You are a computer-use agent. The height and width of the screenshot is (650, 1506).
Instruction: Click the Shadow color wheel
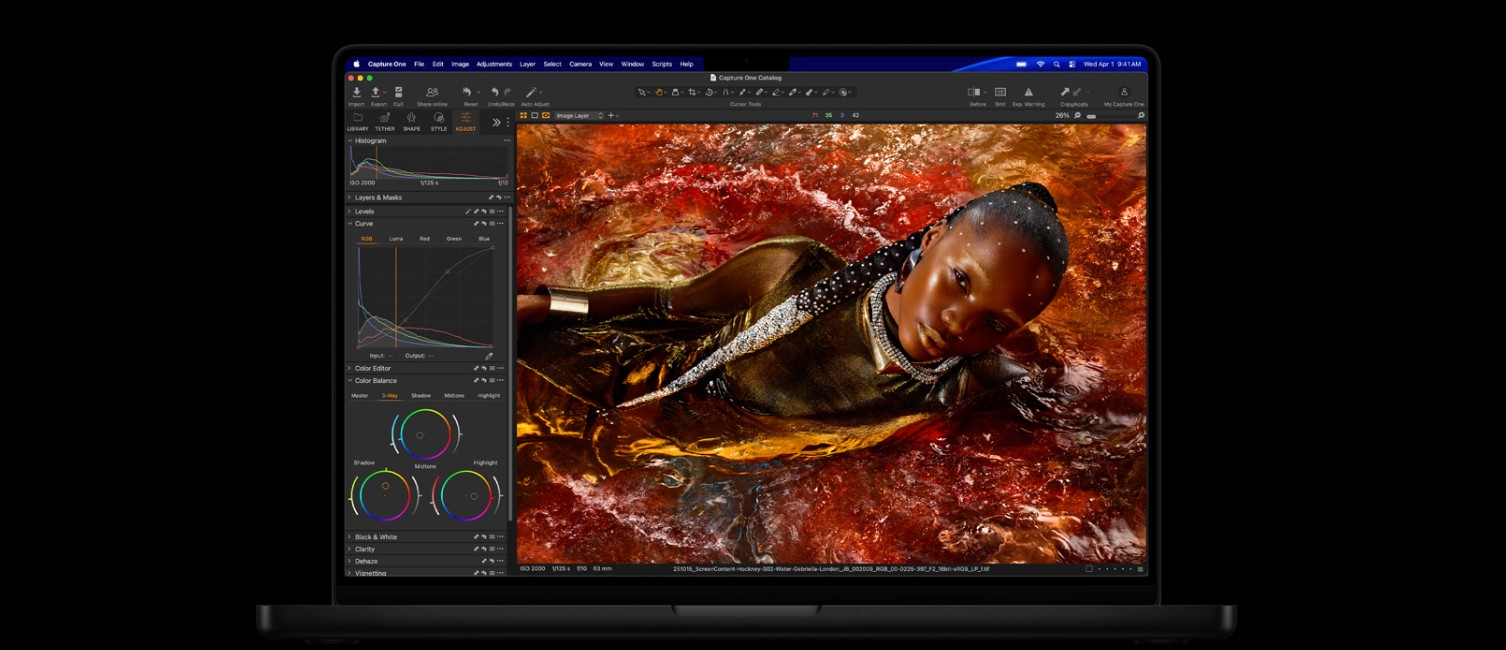point(384,496)
